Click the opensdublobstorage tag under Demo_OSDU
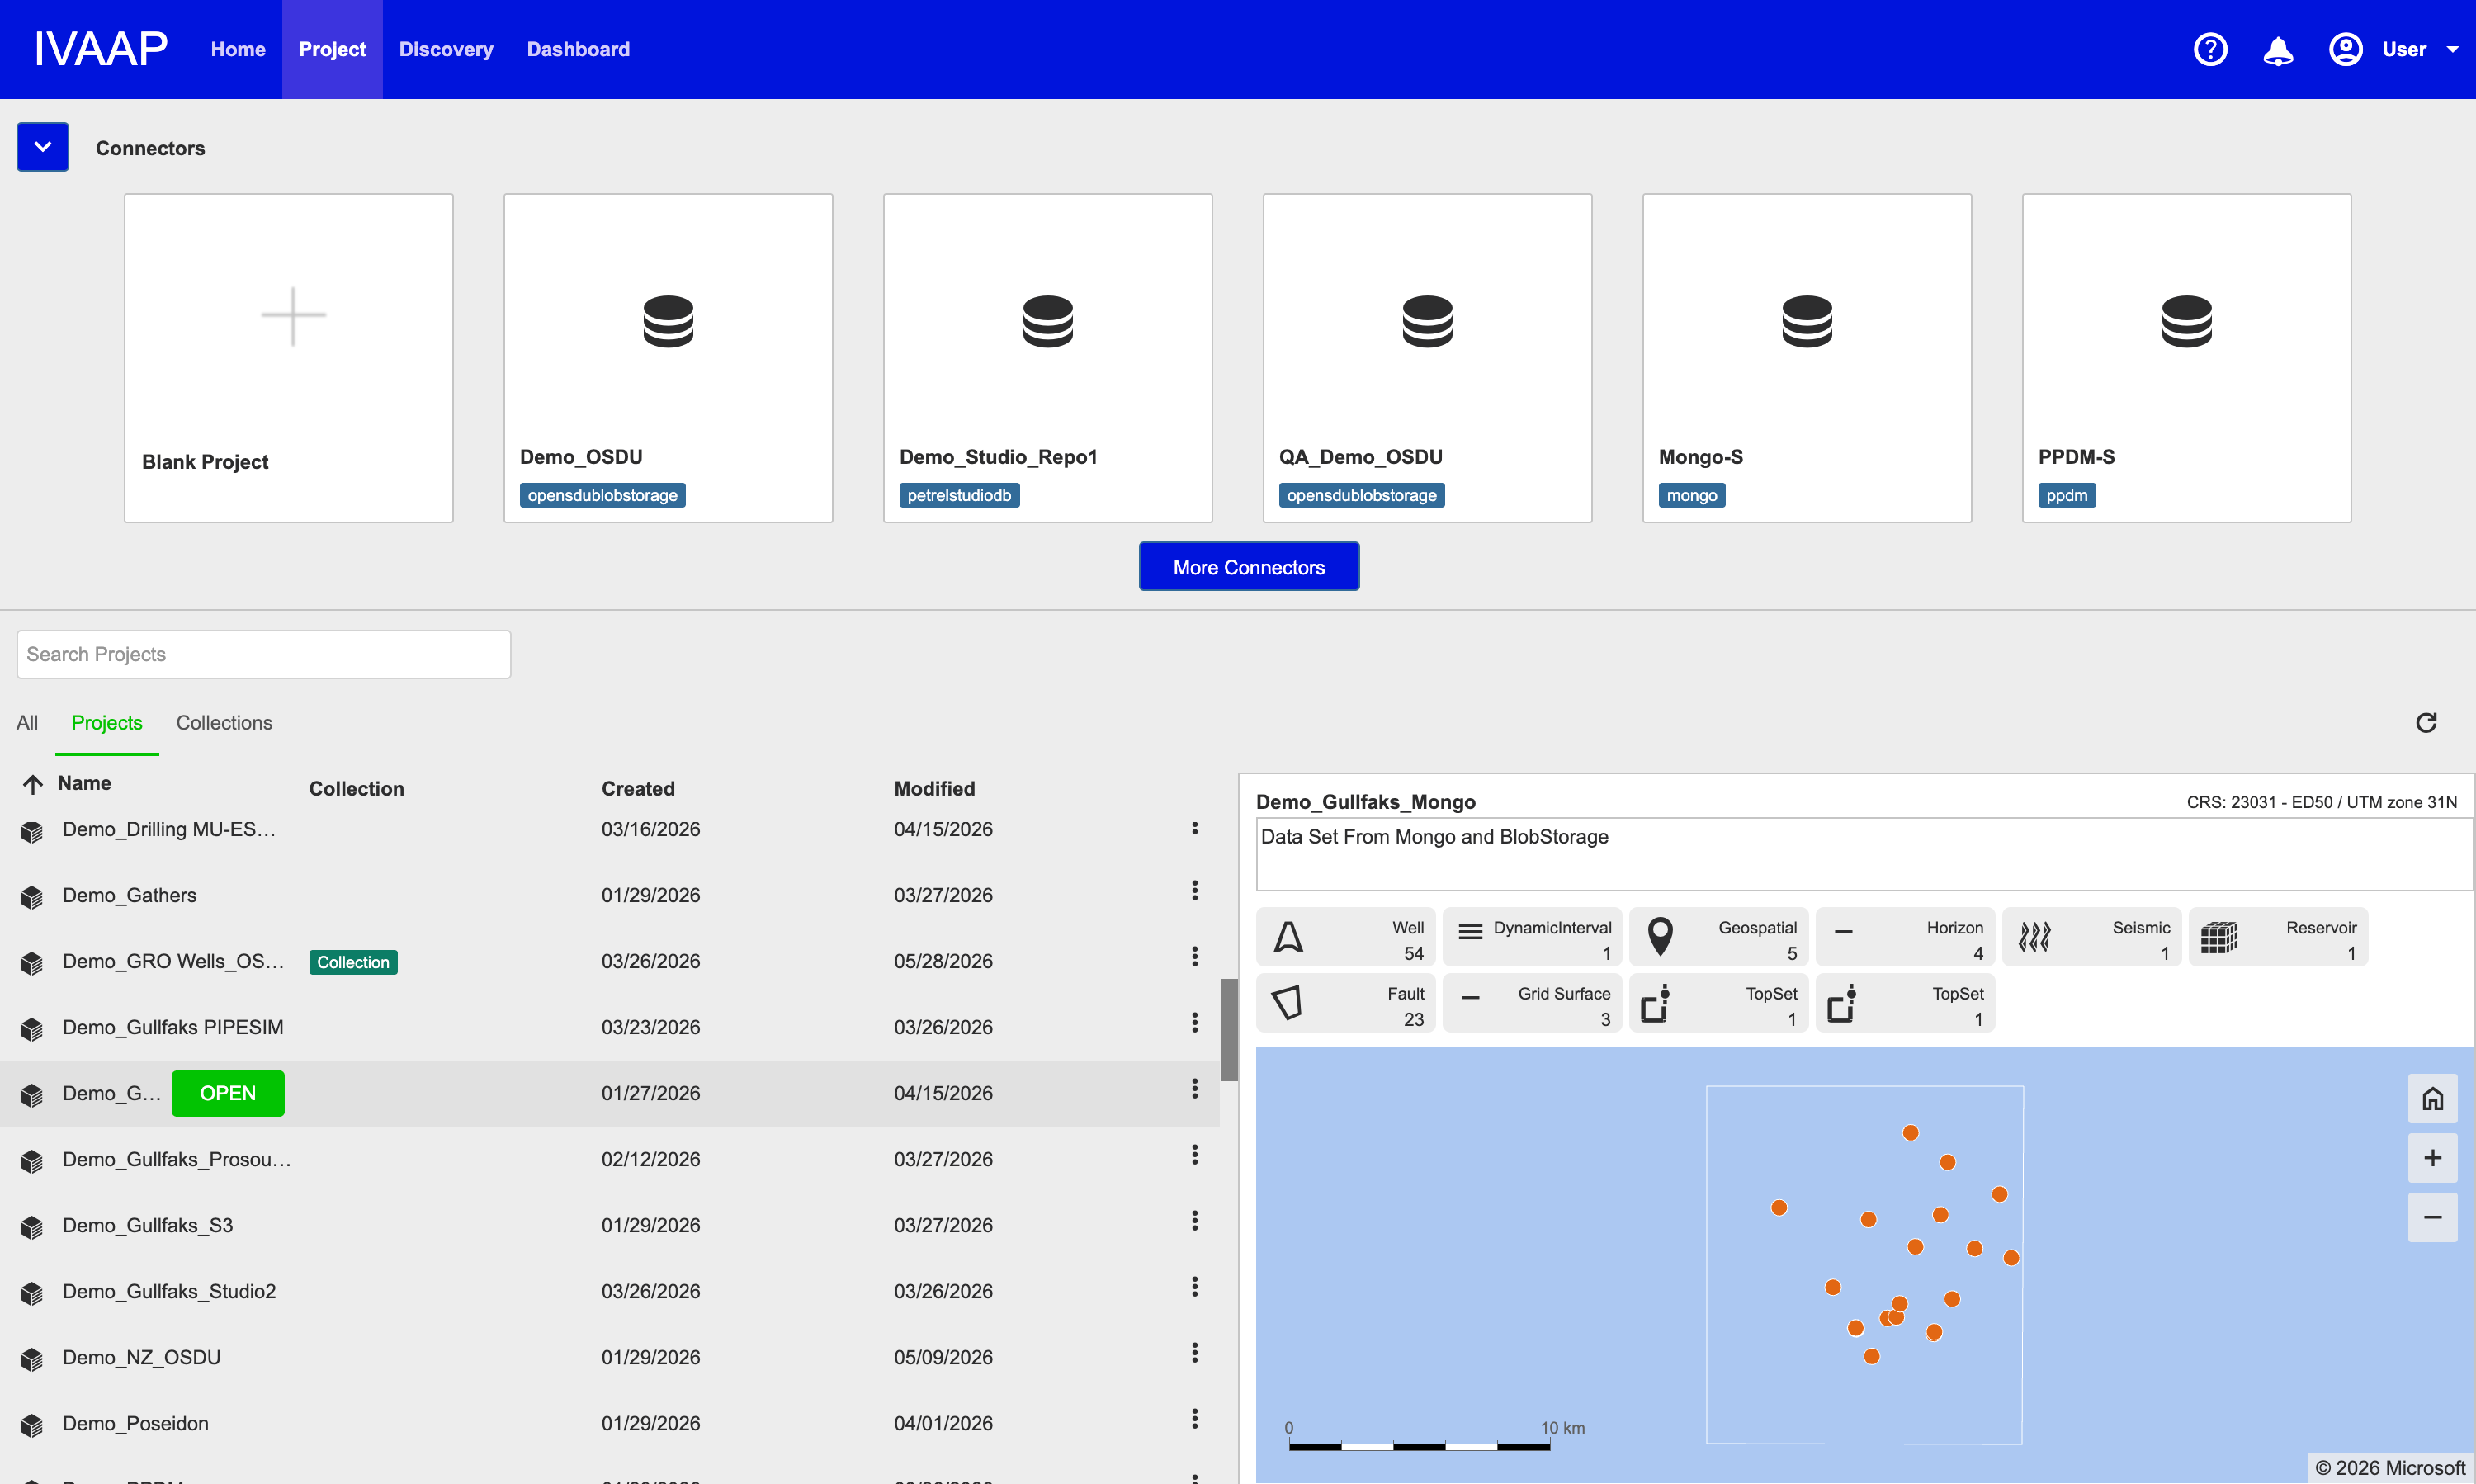The image size is (2476, 1484). [602, 495]
